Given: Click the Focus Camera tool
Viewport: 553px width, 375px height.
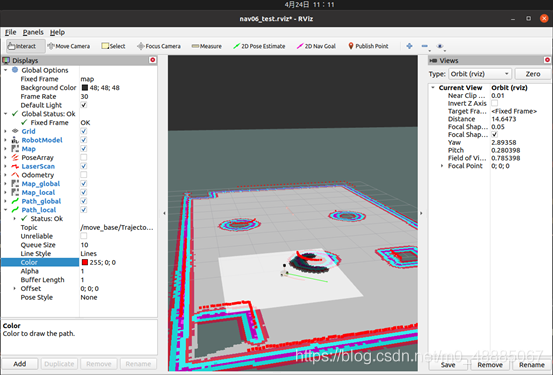Looking at the screenshot, I should 159,46.
